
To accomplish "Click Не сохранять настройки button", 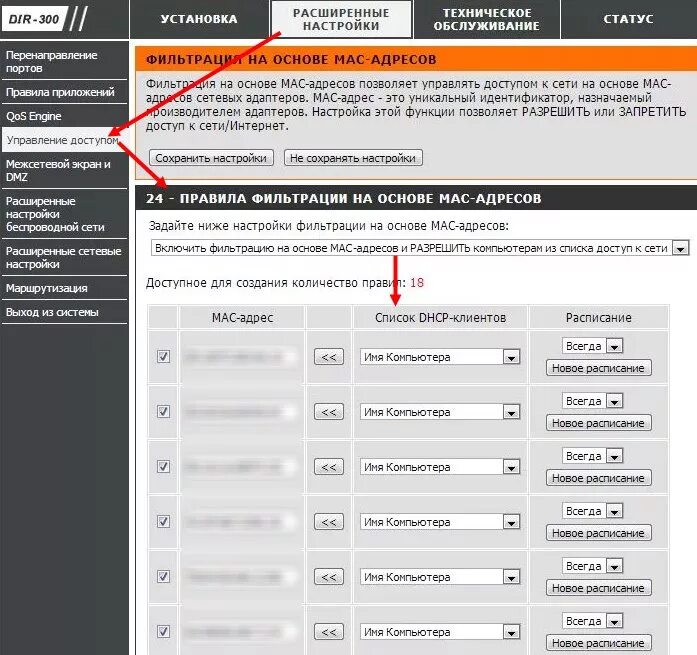I will (x=353, y=158).
